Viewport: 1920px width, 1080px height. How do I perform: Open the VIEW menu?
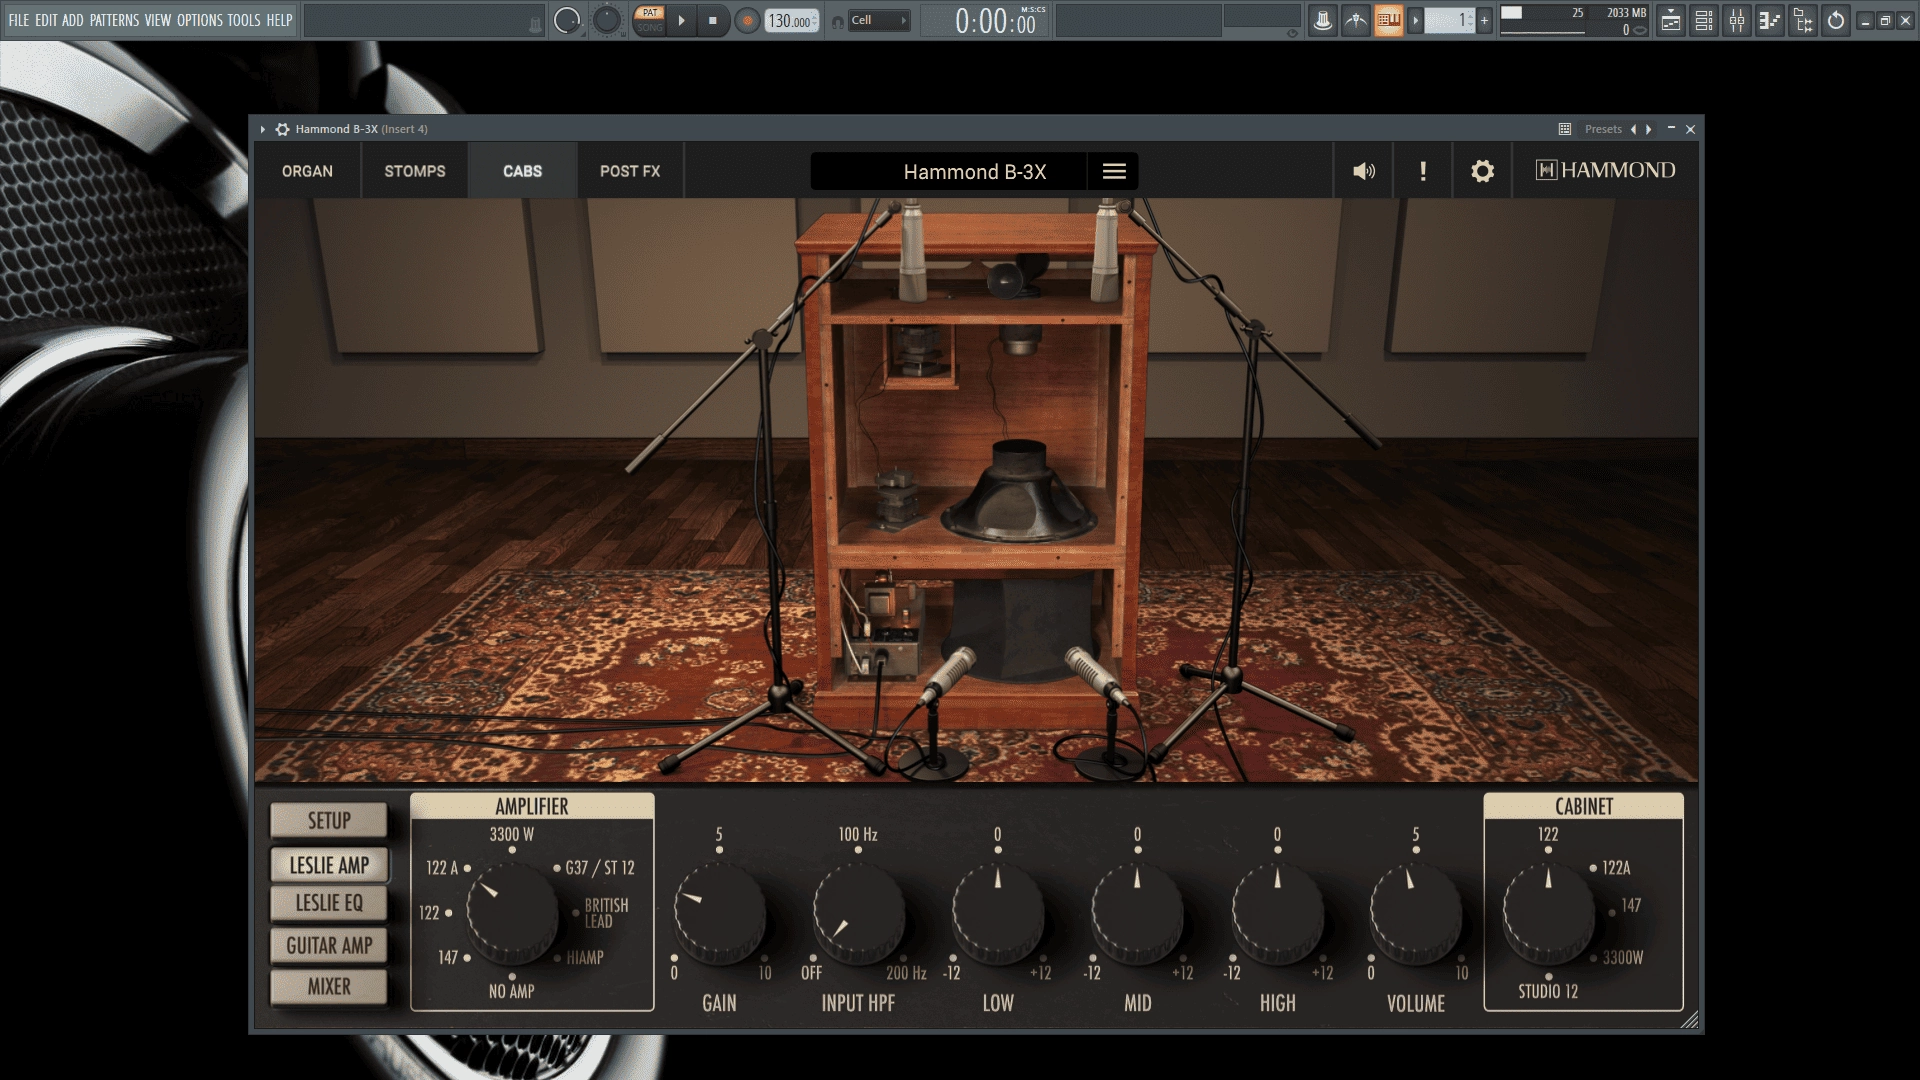click(158, 20)
